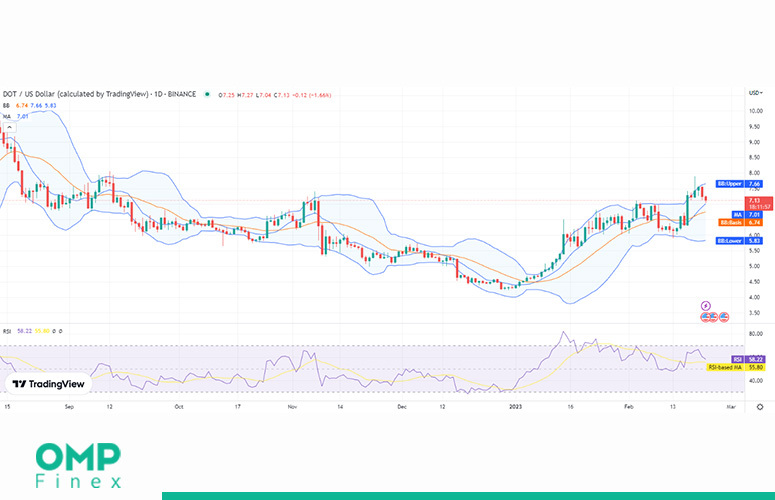The height and width of the screenshot is (500, 775).
Task: Click the Nov date on the time axis
Action: click(x=292, y=407)
